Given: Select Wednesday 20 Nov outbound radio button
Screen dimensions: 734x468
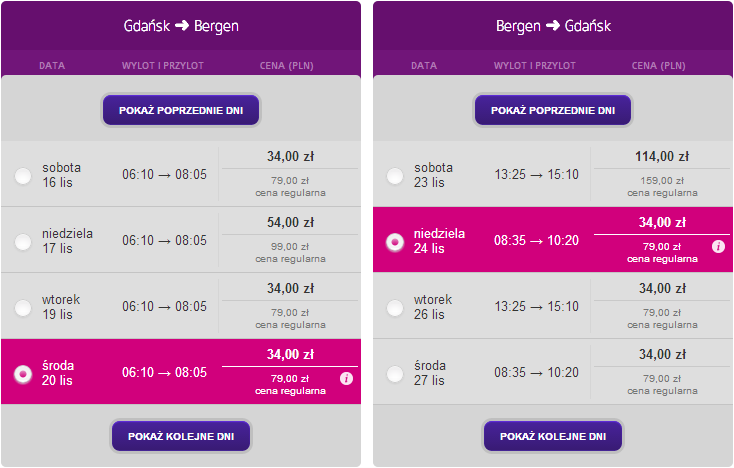Looking at the screenshot, I should 23,373.
